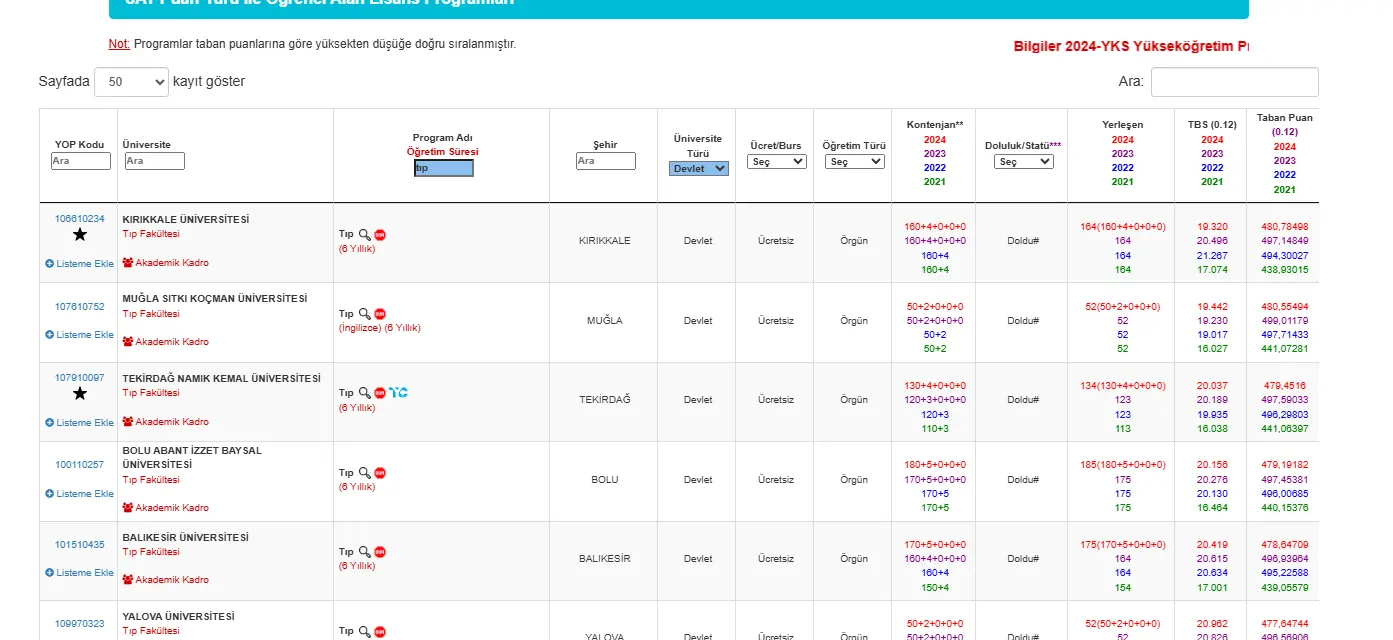Click magnifier icon in Yalova Üniversitesi row
1393x640 pixels.
point(365,631)
